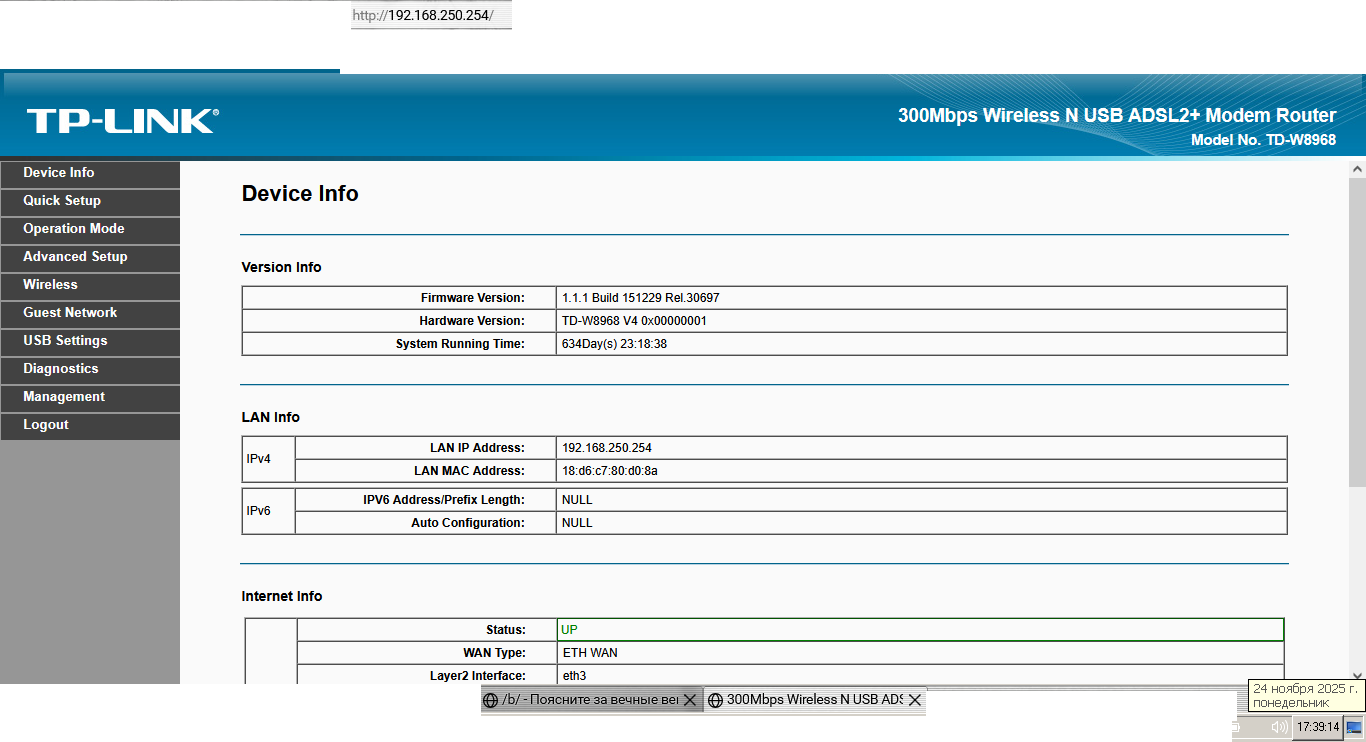Click the vertical scrollbar thumb
Image resolution: width=1366 pixels, height=742 pixels.
(x=1357, y=332)
